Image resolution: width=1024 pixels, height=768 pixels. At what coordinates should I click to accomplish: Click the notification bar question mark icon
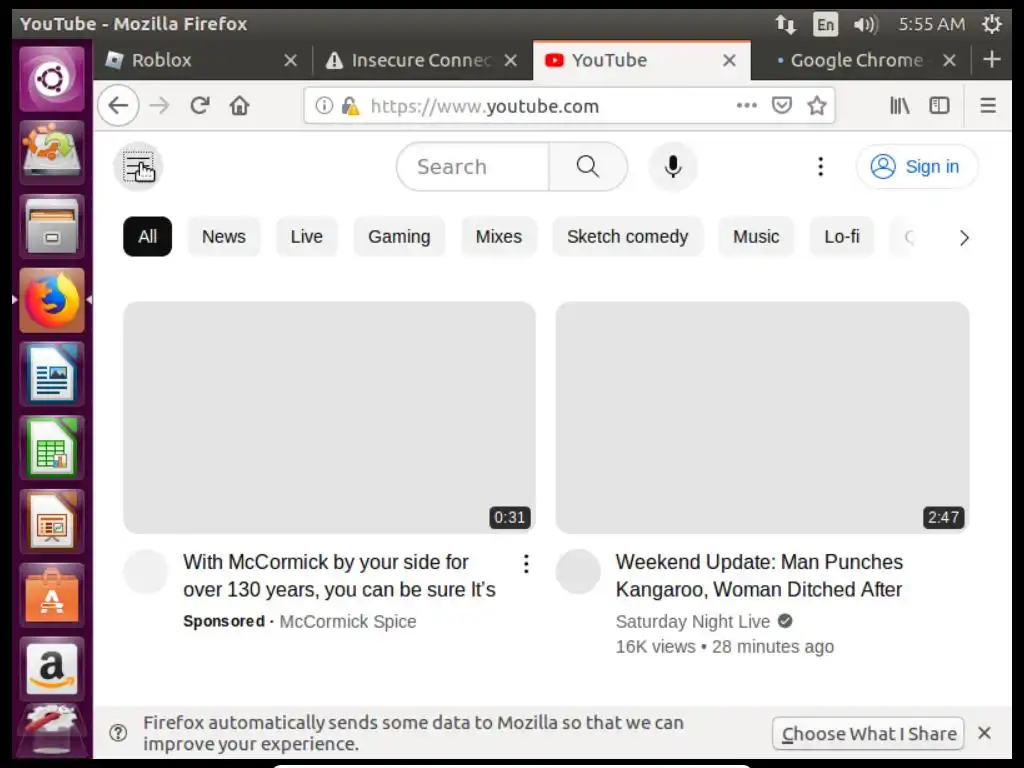click(118, 733)
